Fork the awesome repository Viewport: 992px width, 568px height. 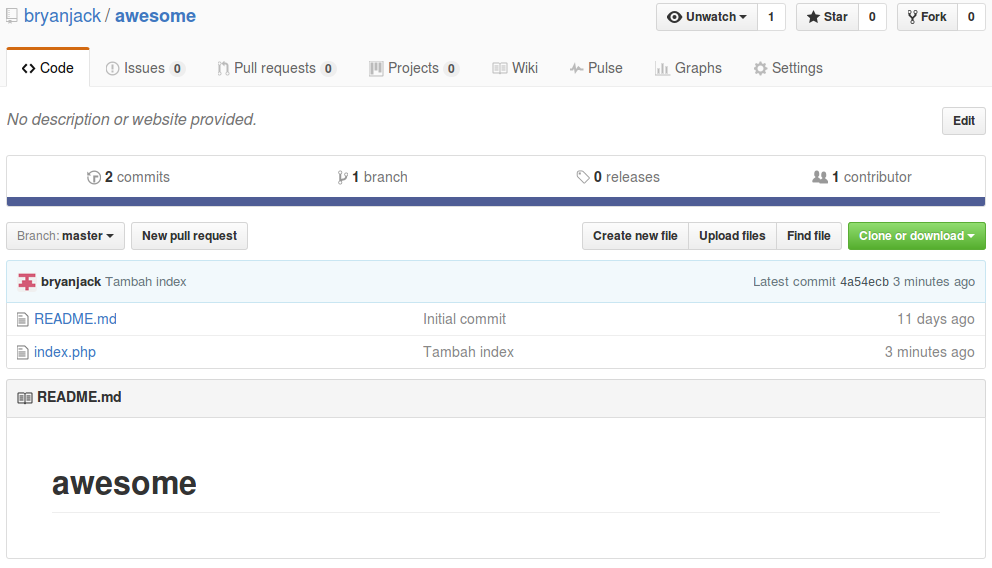(927, 17)
